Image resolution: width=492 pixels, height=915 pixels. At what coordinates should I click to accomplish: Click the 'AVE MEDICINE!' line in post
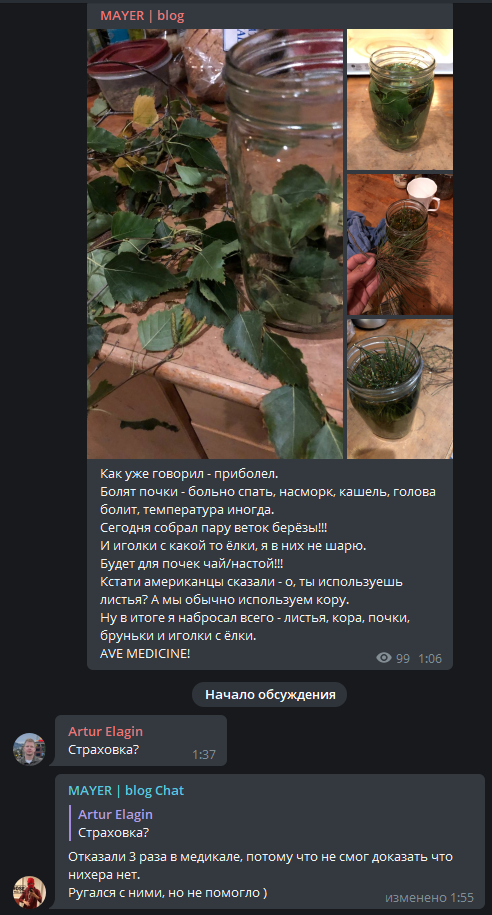click(x=145, y=654)
